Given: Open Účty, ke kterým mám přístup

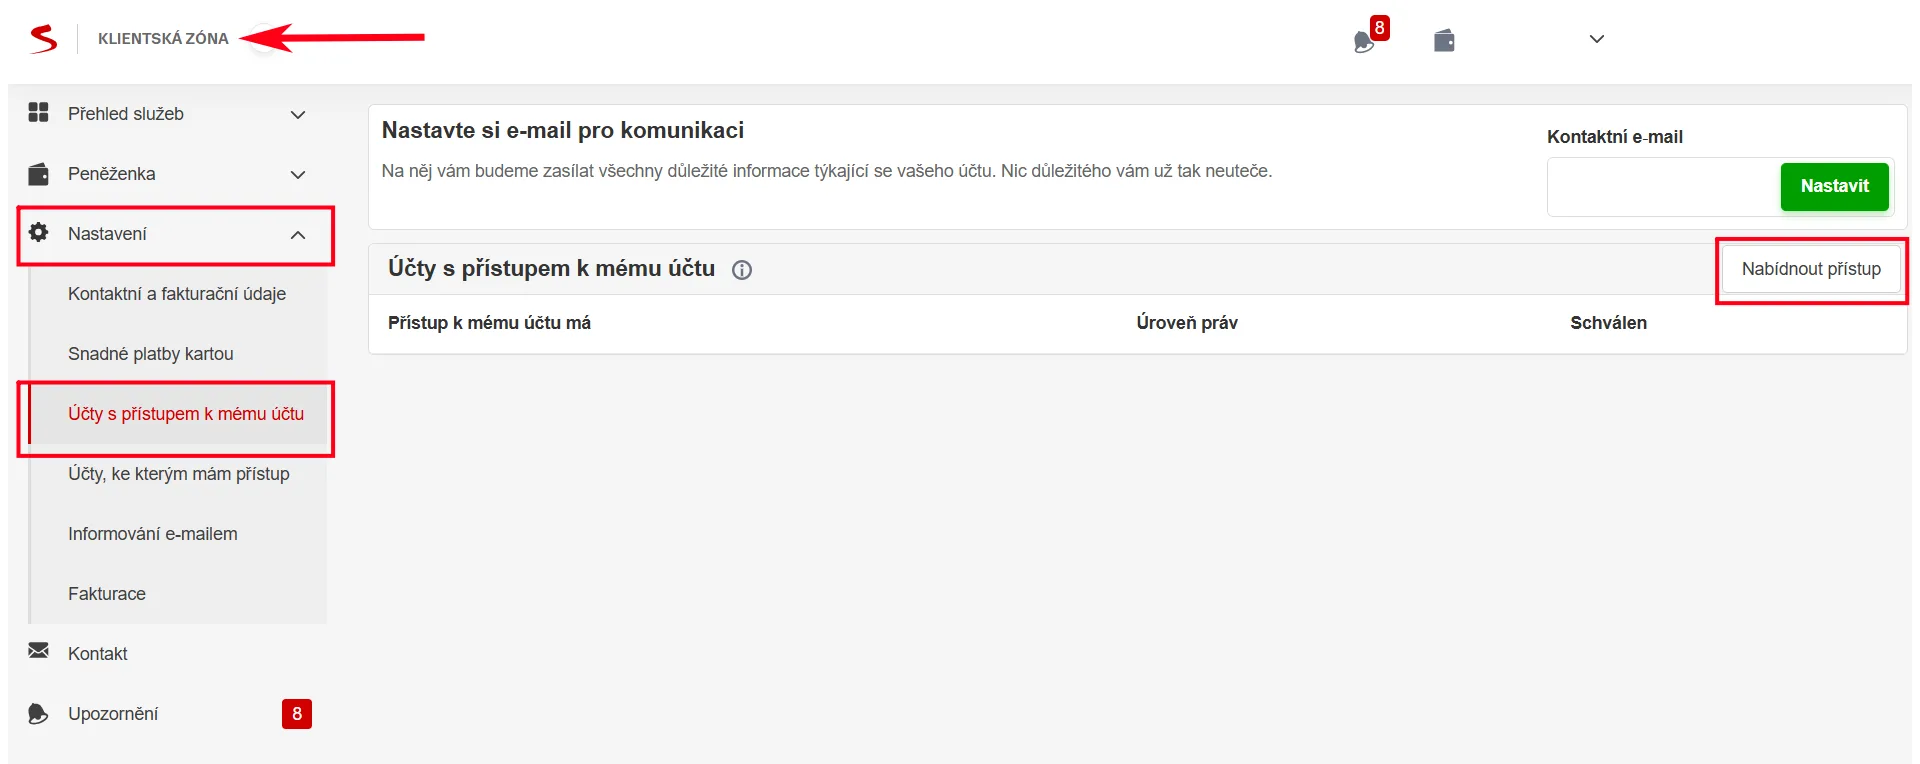Looking at the screenshot, I should pos(179,474).
